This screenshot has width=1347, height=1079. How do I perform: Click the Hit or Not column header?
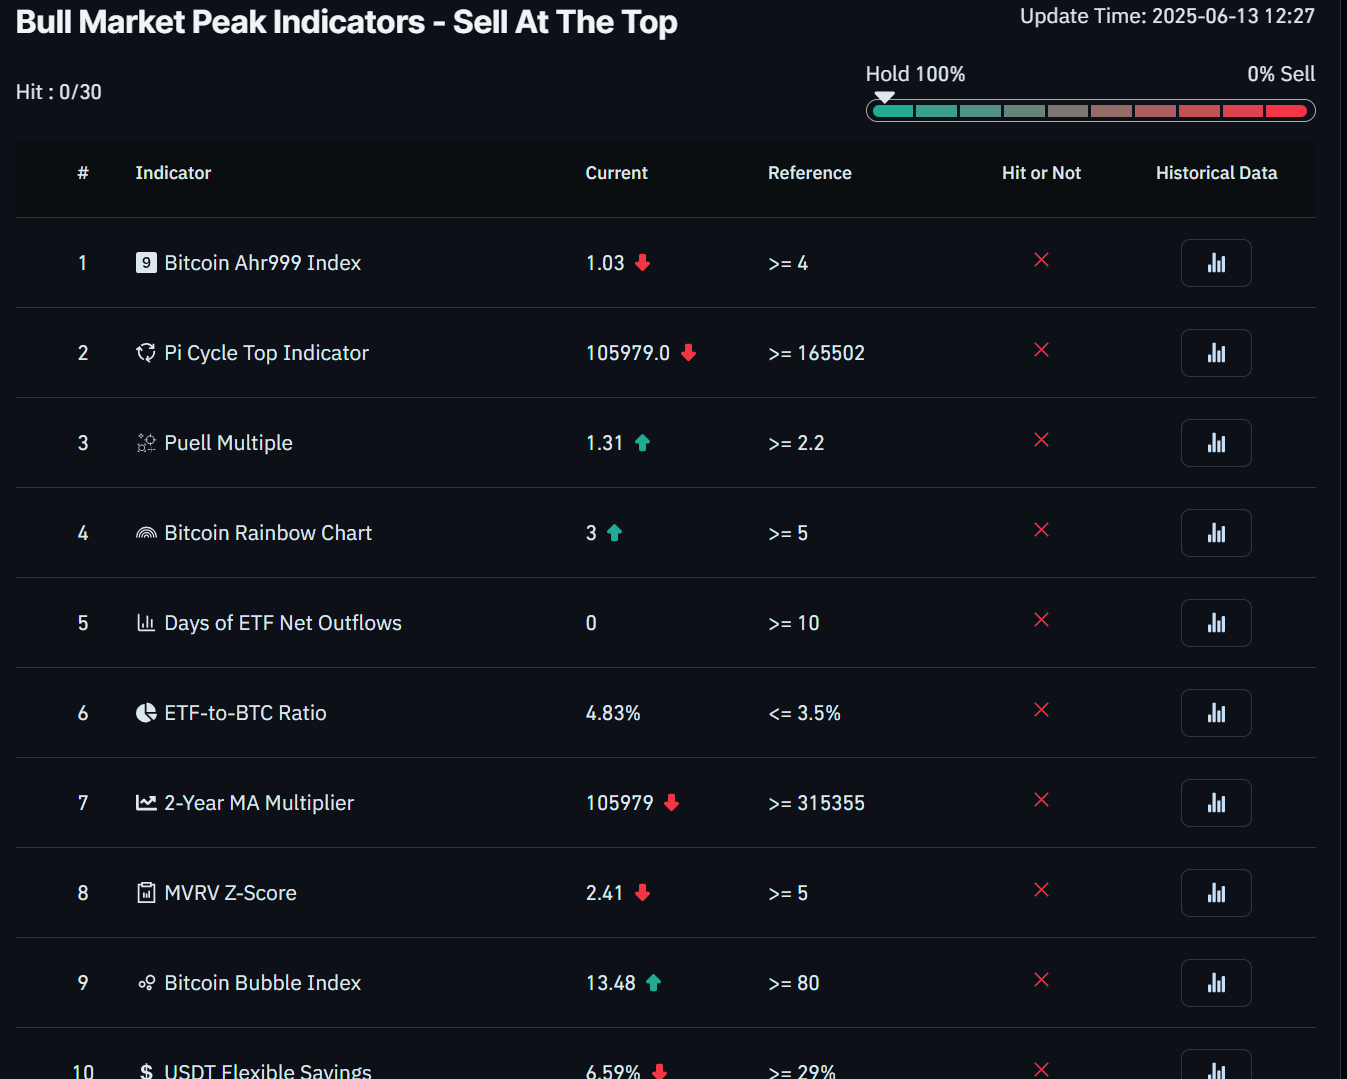[x=1041, y=173]
